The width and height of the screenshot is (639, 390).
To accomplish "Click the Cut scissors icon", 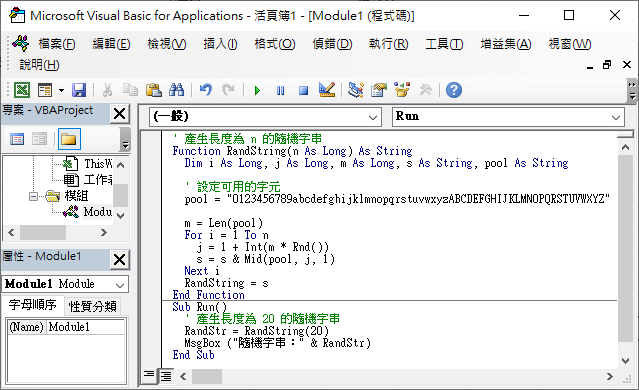I will pos(107,90).
